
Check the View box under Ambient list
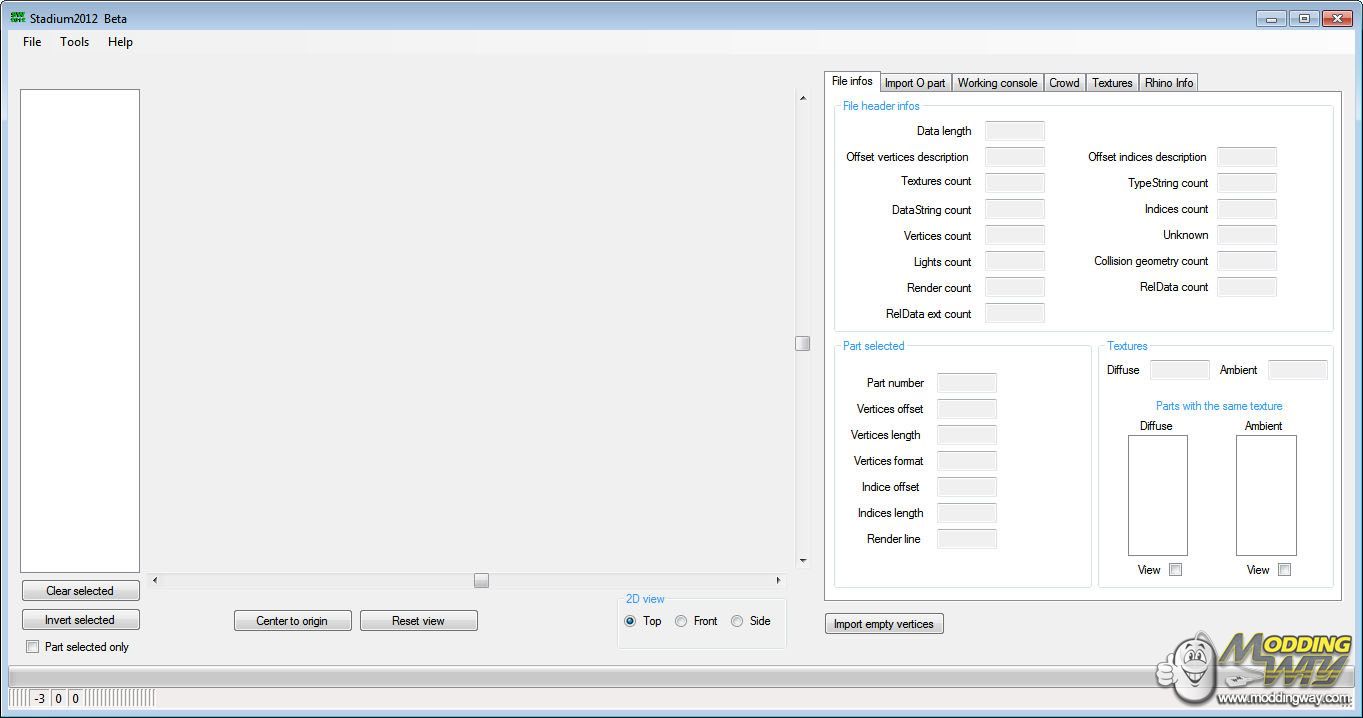[1284, 570]
